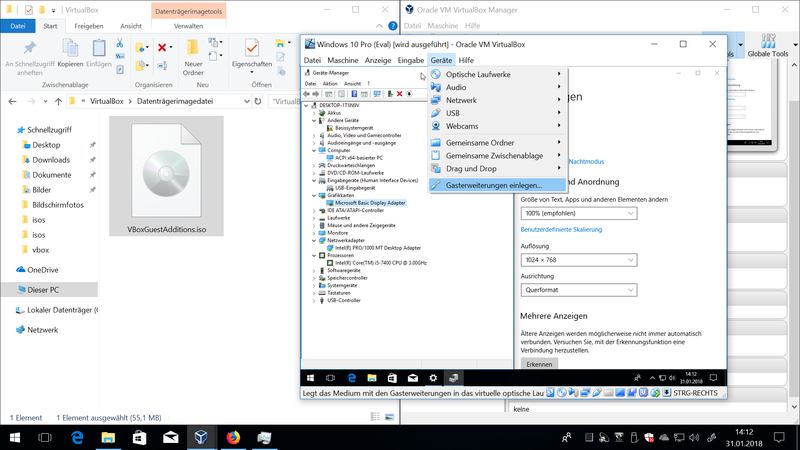The height and width of the screenshot is (450, 800).
Task: Click the refresh icon beside Explorer address bar
Action: point(258,101)
